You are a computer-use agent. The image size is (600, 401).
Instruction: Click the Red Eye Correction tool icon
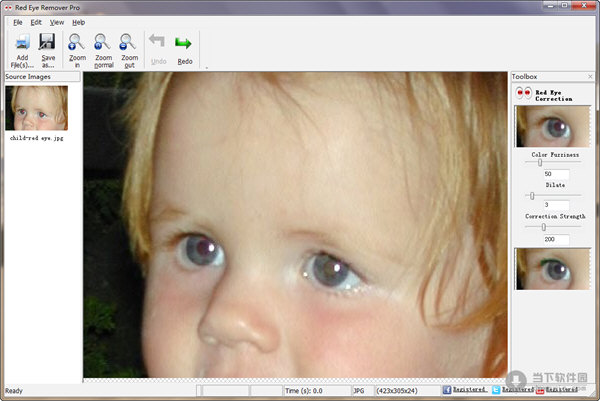(523, 93)
